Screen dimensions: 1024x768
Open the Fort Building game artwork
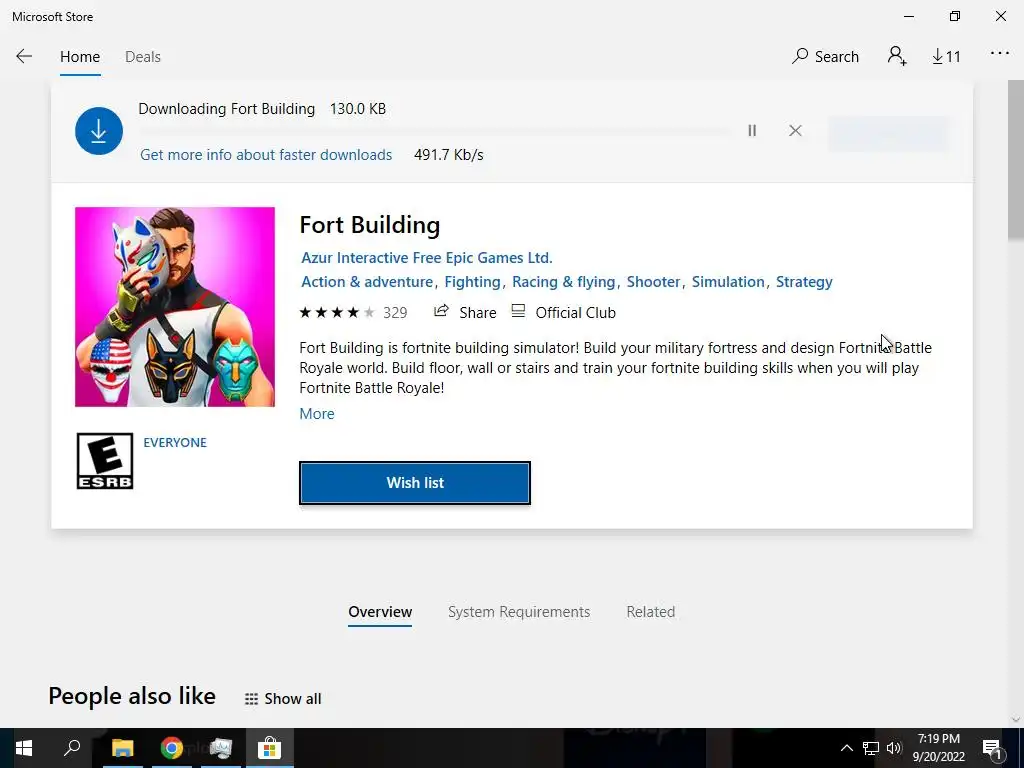click(x=175, y=307)
